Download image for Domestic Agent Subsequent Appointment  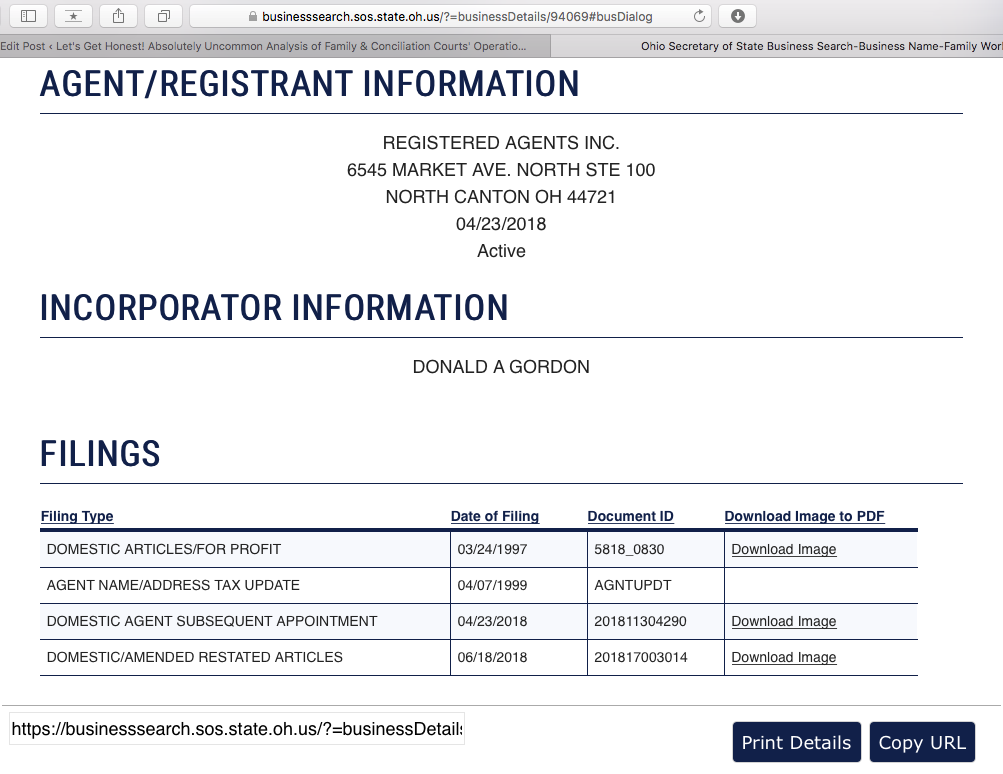pos(783,621)
